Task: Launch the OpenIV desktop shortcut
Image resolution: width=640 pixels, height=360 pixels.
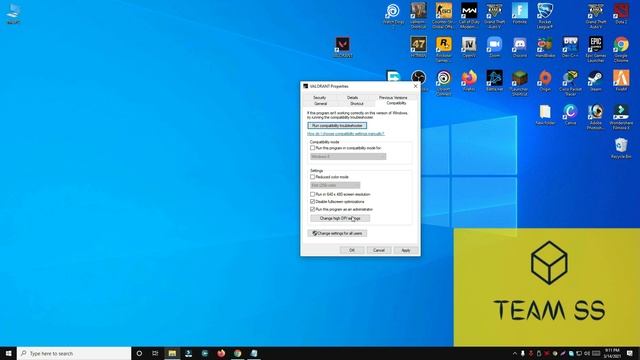Action: coord(469,47)
